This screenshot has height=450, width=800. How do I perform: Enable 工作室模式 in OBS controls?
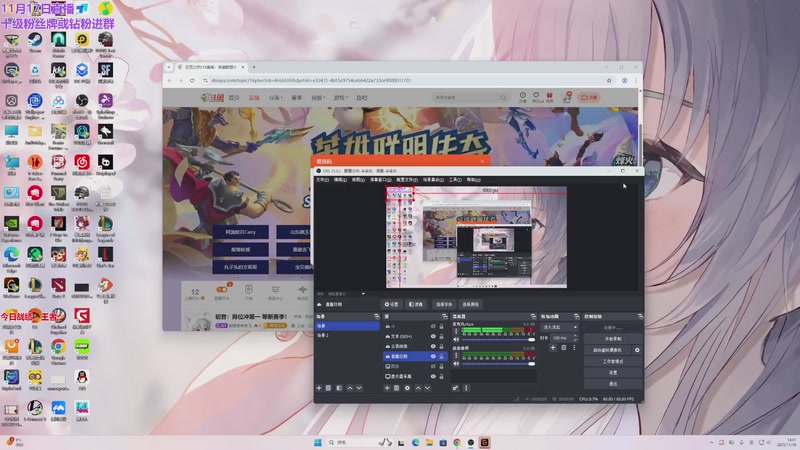(613, 362)
